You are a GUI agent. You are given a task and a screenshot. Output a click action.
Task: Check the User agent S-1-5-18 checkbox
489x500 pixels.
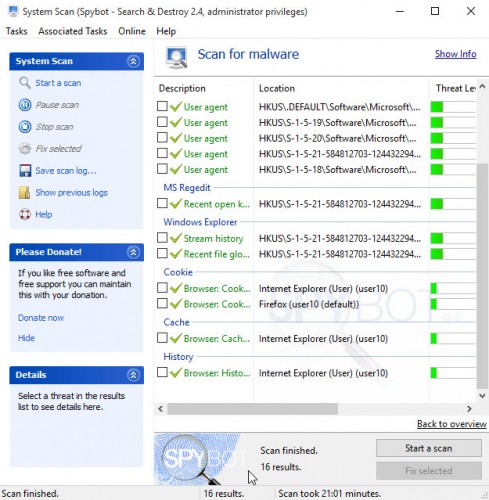pyautogui.click(x=162, y=169)
